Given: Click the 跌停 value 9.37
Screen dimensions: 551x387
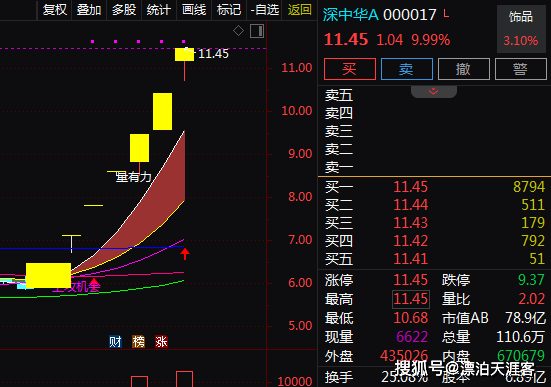Looking at the screenshot, I should [x=531, y=280].
